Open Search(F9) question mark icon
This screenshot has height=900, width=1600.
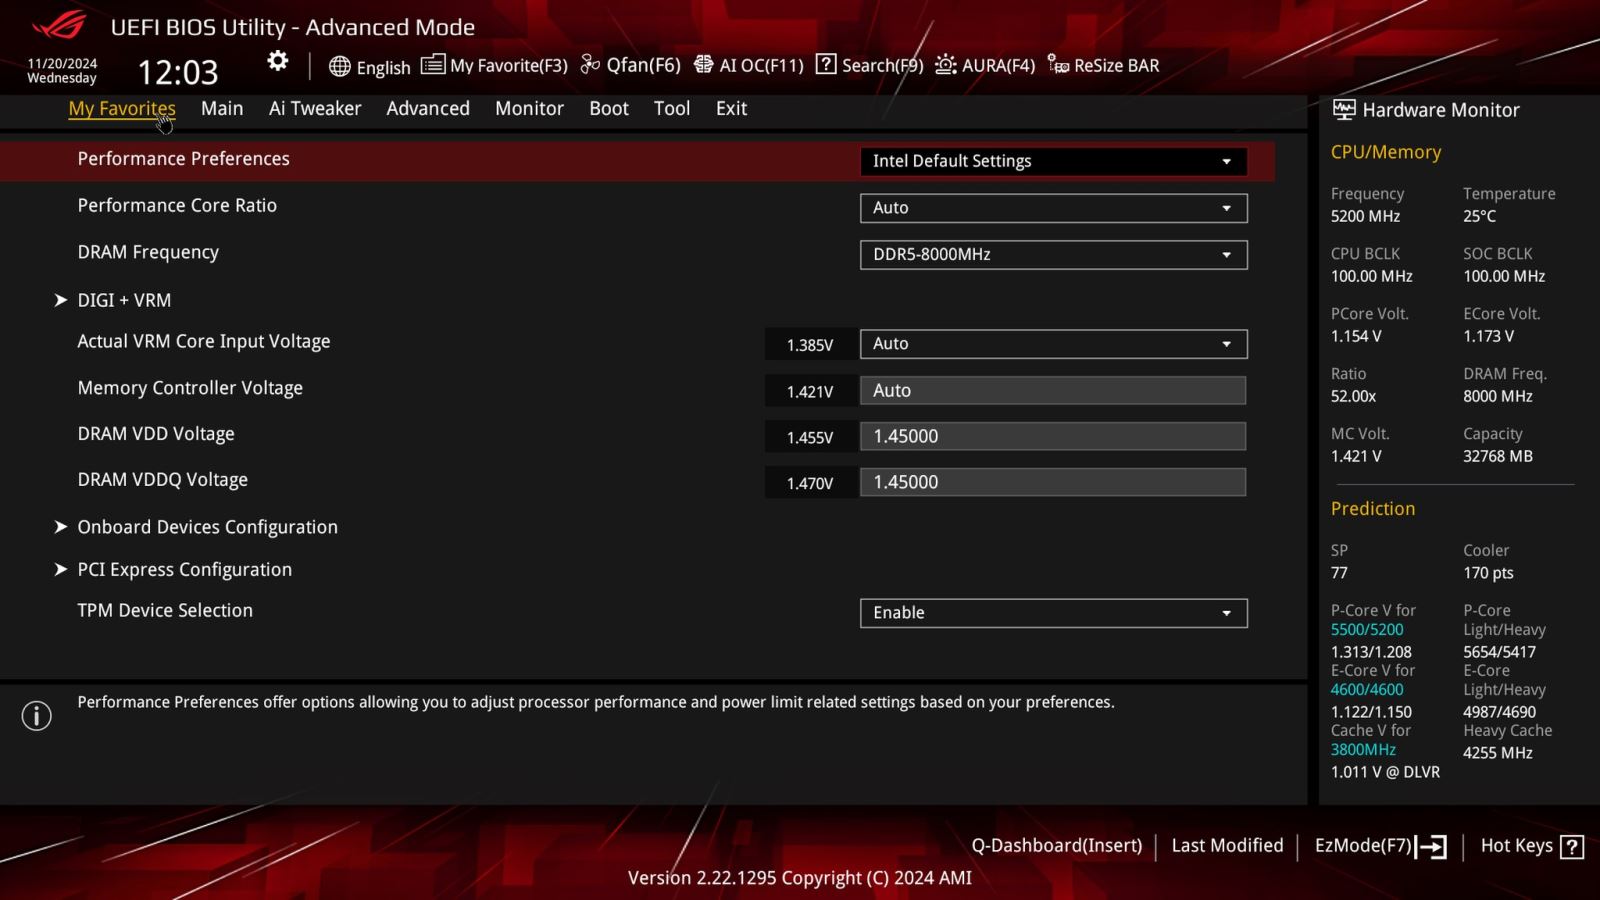[x=826, y=65]
